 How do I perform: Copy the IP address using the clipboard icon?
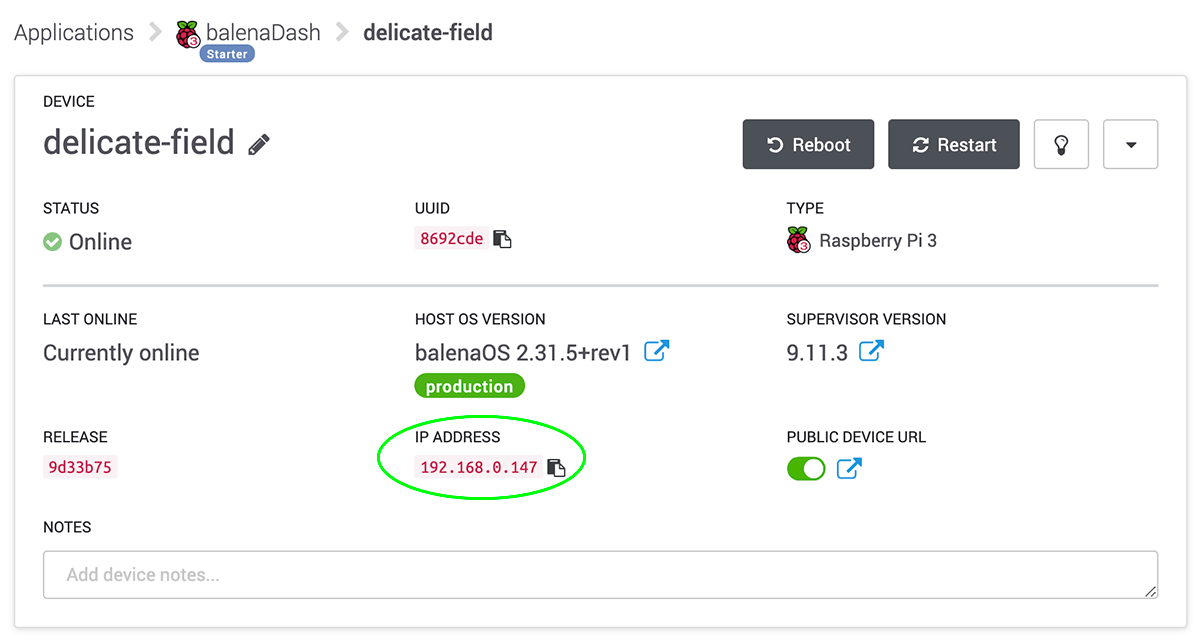coord(556,467)
